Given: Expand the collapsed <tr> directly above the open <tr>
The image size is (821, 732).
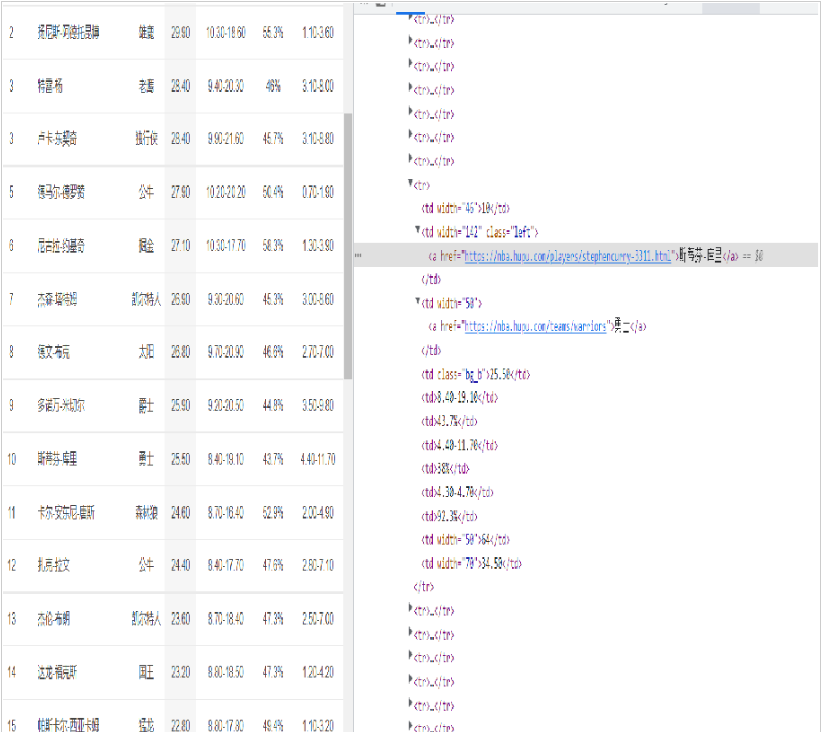Looking at the screenshot, I should (410, 158).
